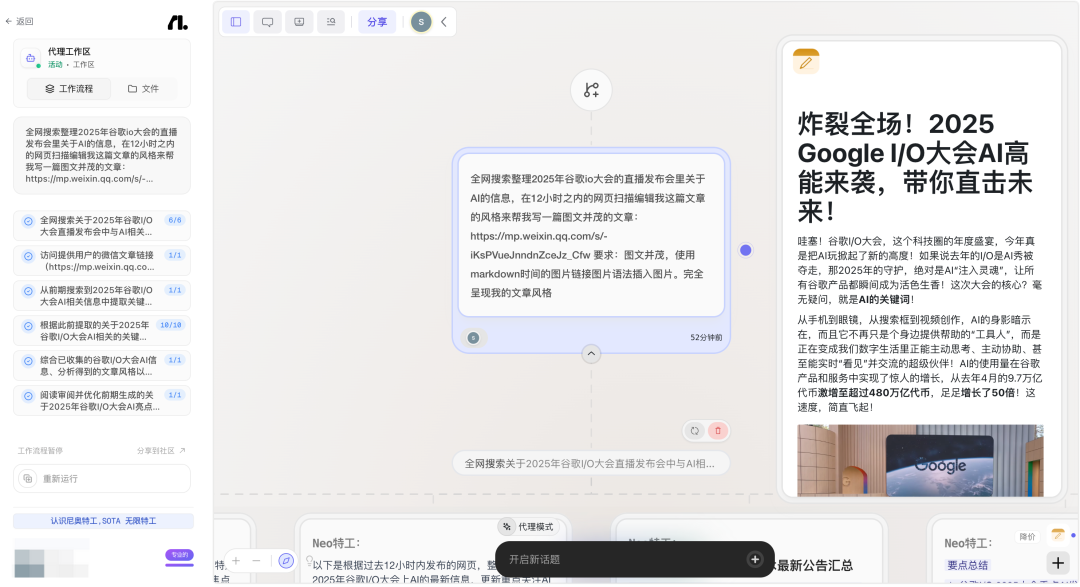1080x587 pixels.
Task: Click the blue dot connector beside prompt card
Action: [x=745, y=250]
